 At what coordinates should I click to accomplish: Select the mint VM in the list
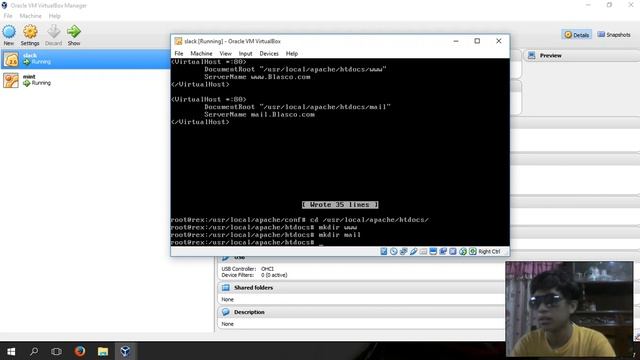coord(85,80)
